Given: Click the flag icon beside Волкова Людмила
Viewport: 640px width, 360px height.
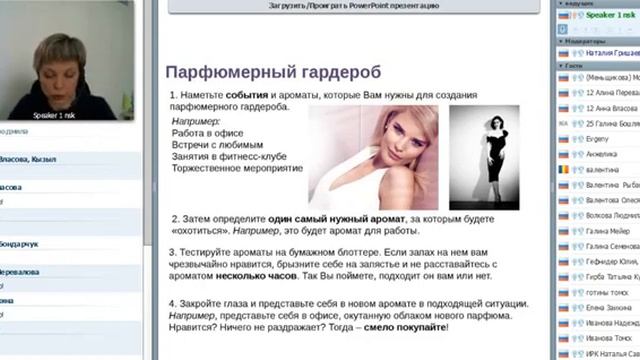Looking at the screenshot, I should pos(564,216).
